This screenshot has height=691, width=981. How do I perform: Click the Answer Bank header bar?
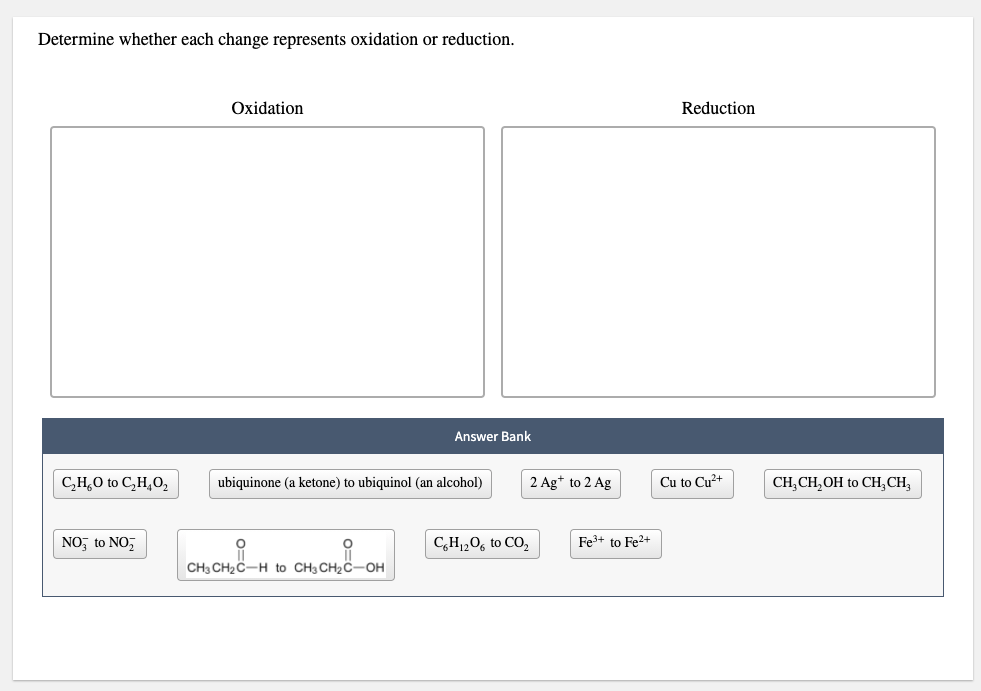click(x=493, y=436)
